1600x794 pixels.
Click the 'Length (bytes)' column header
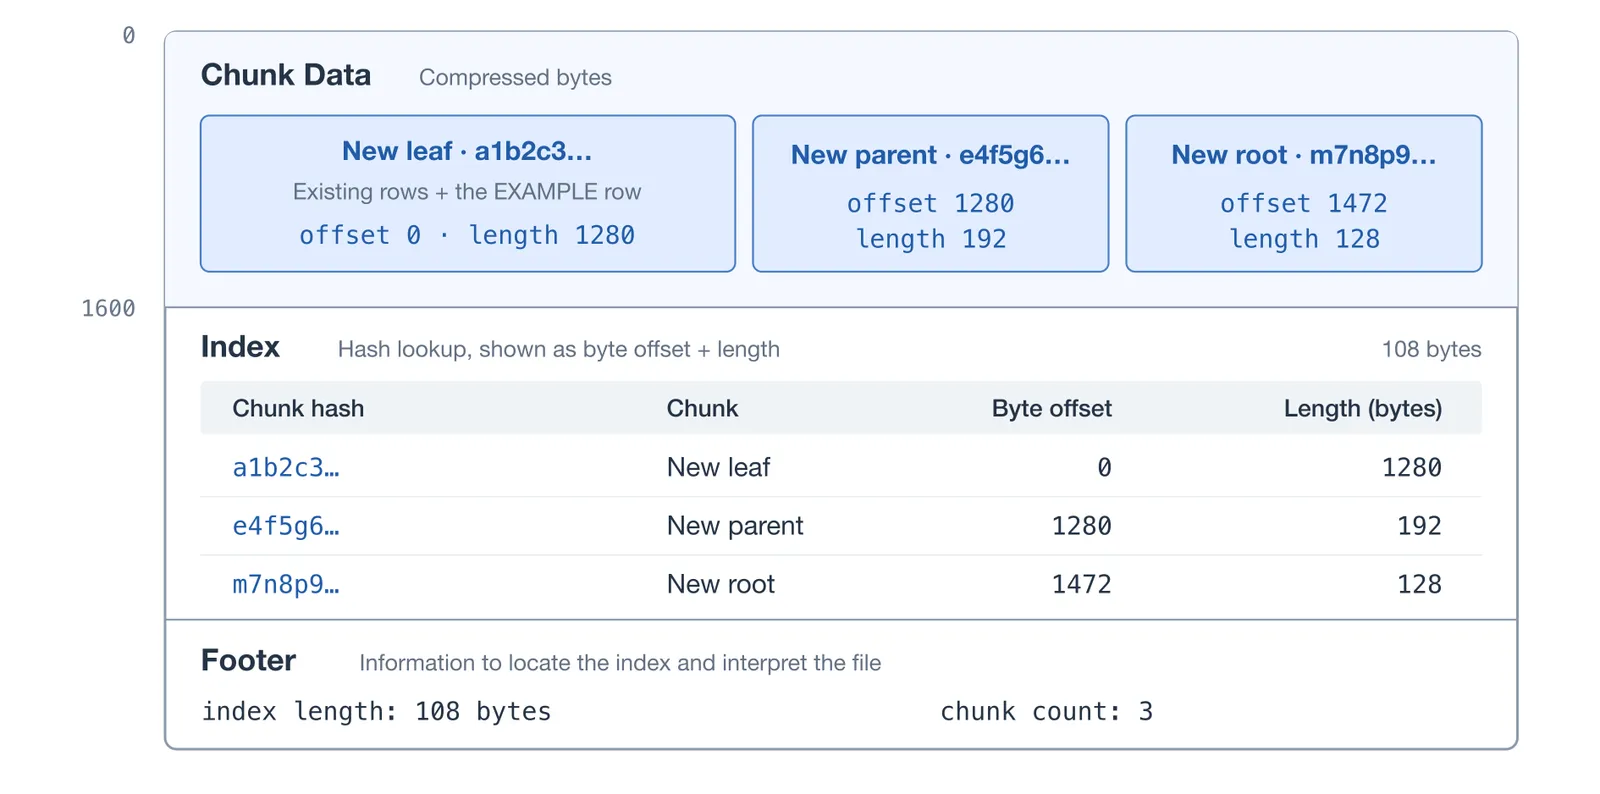click(1362, 408)
